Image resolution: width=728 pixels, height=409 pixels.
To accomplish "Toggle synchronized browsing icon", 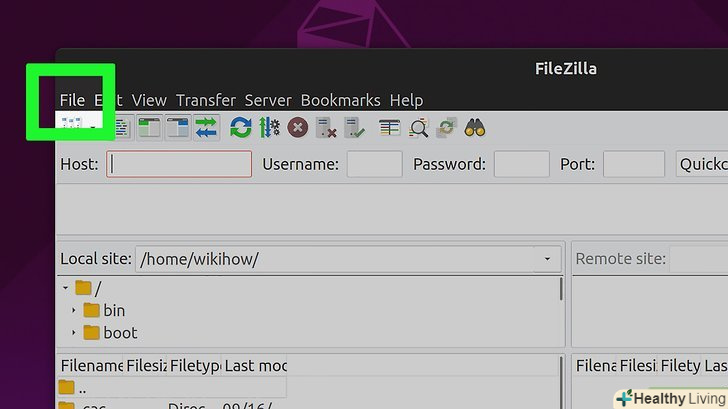I will pyautogui.click(x=447, y=128).
